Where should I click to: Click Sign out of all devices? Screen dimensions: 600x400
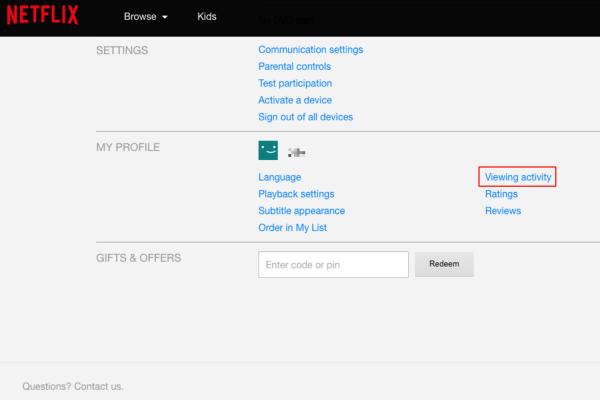click(x=305, y=118)
